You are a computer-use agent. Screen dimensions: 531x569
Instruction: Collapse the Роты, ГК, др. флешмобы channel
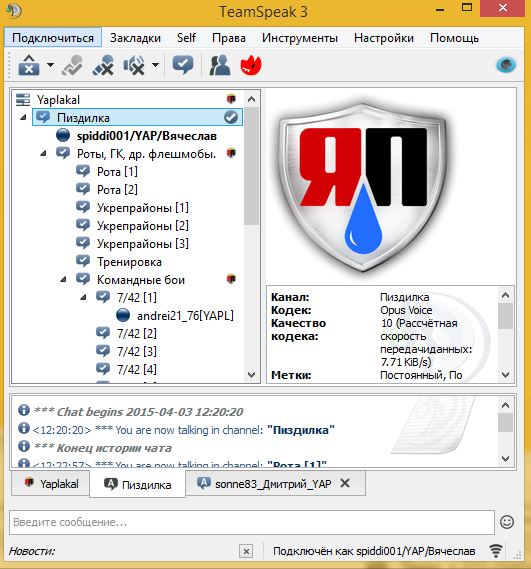tap(43, 153)
